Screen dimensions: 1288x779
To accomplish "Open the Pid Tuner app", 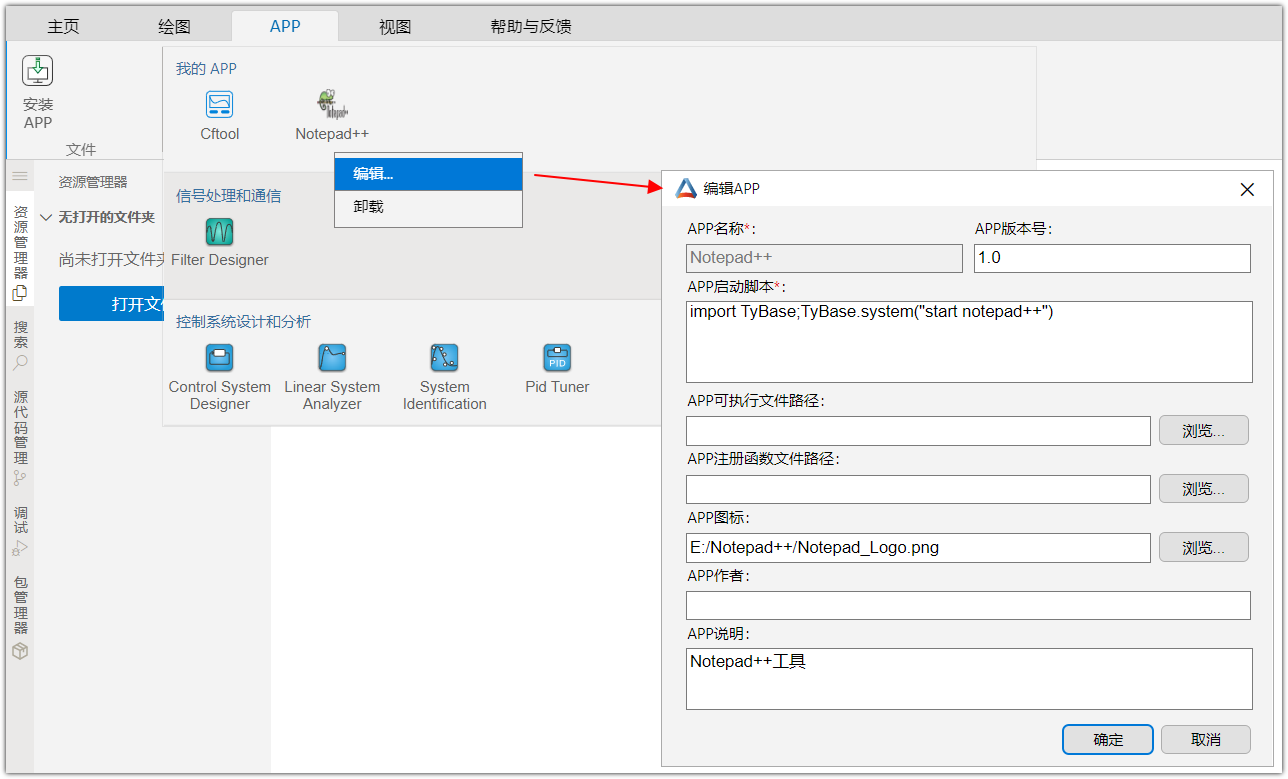I will click(557, 358).
